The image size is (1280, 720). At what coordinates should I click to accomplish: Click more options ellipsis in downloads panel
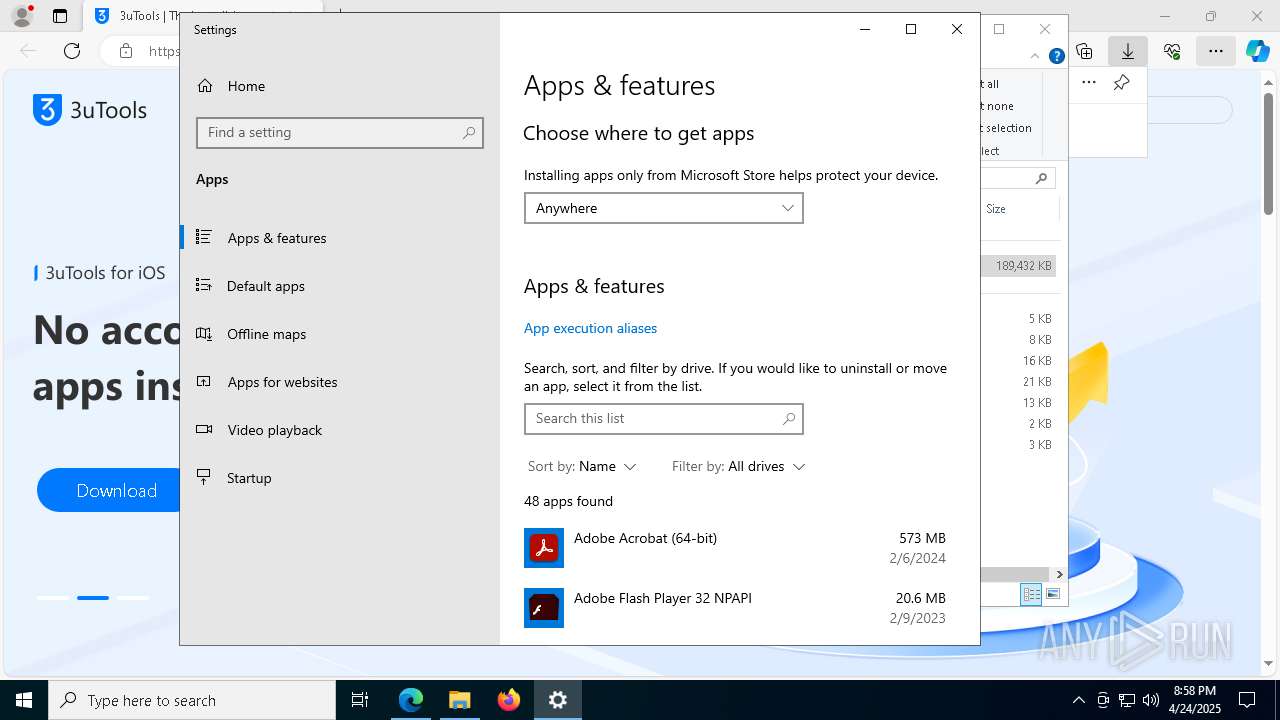tap(1089, 83)
